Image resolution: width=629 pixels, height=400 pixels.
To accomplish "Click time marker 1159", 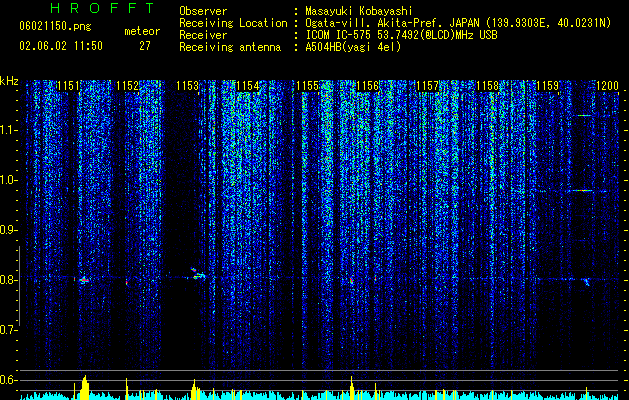I will click(547, 86).
